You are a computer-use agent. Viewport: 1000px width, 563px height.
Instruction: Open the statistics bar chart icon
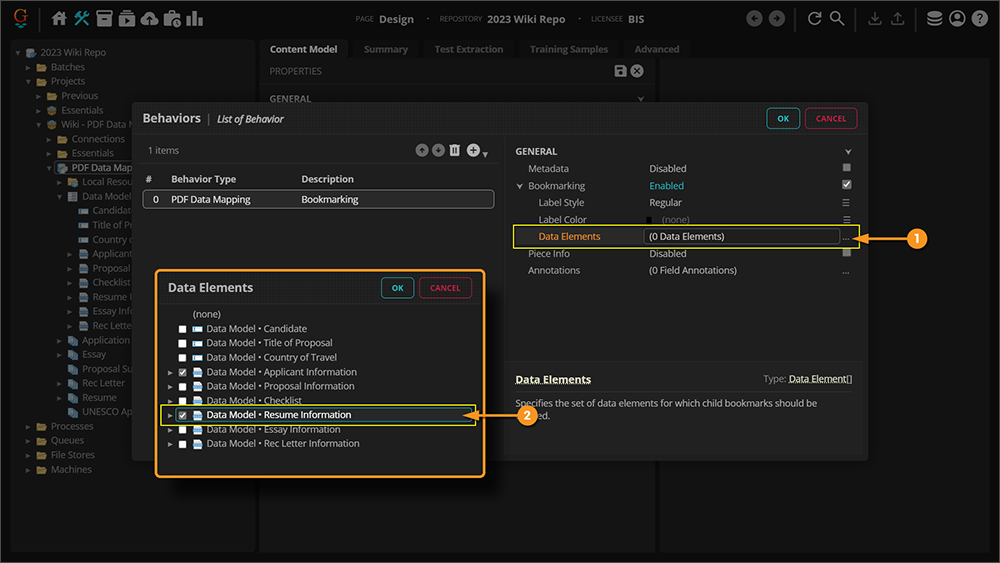194,19
